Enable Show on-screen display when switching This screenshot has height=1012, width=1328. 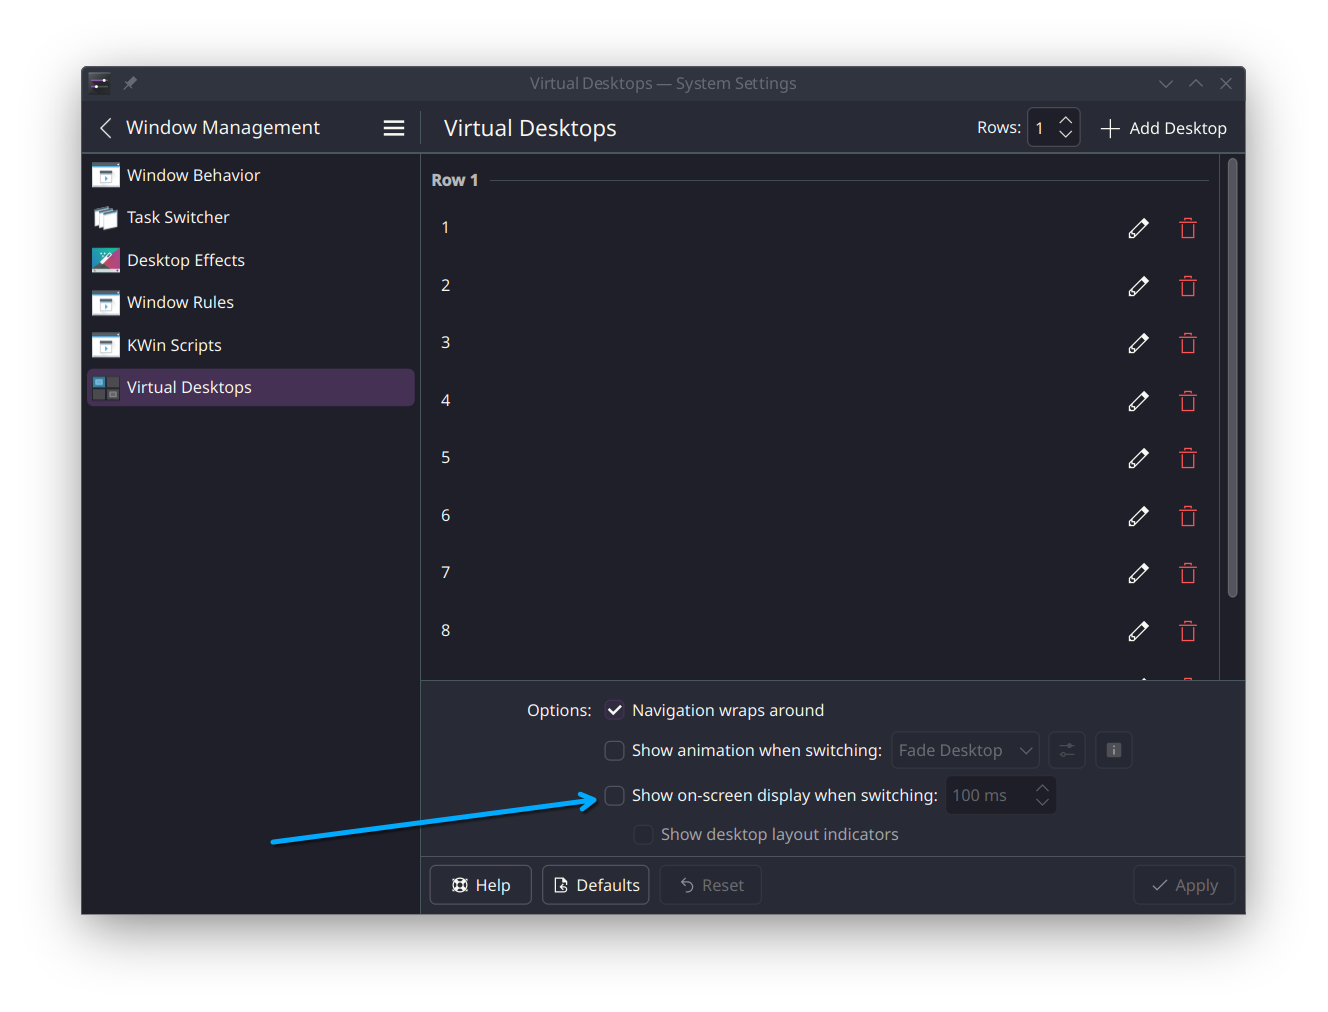[x=615, y=795]
